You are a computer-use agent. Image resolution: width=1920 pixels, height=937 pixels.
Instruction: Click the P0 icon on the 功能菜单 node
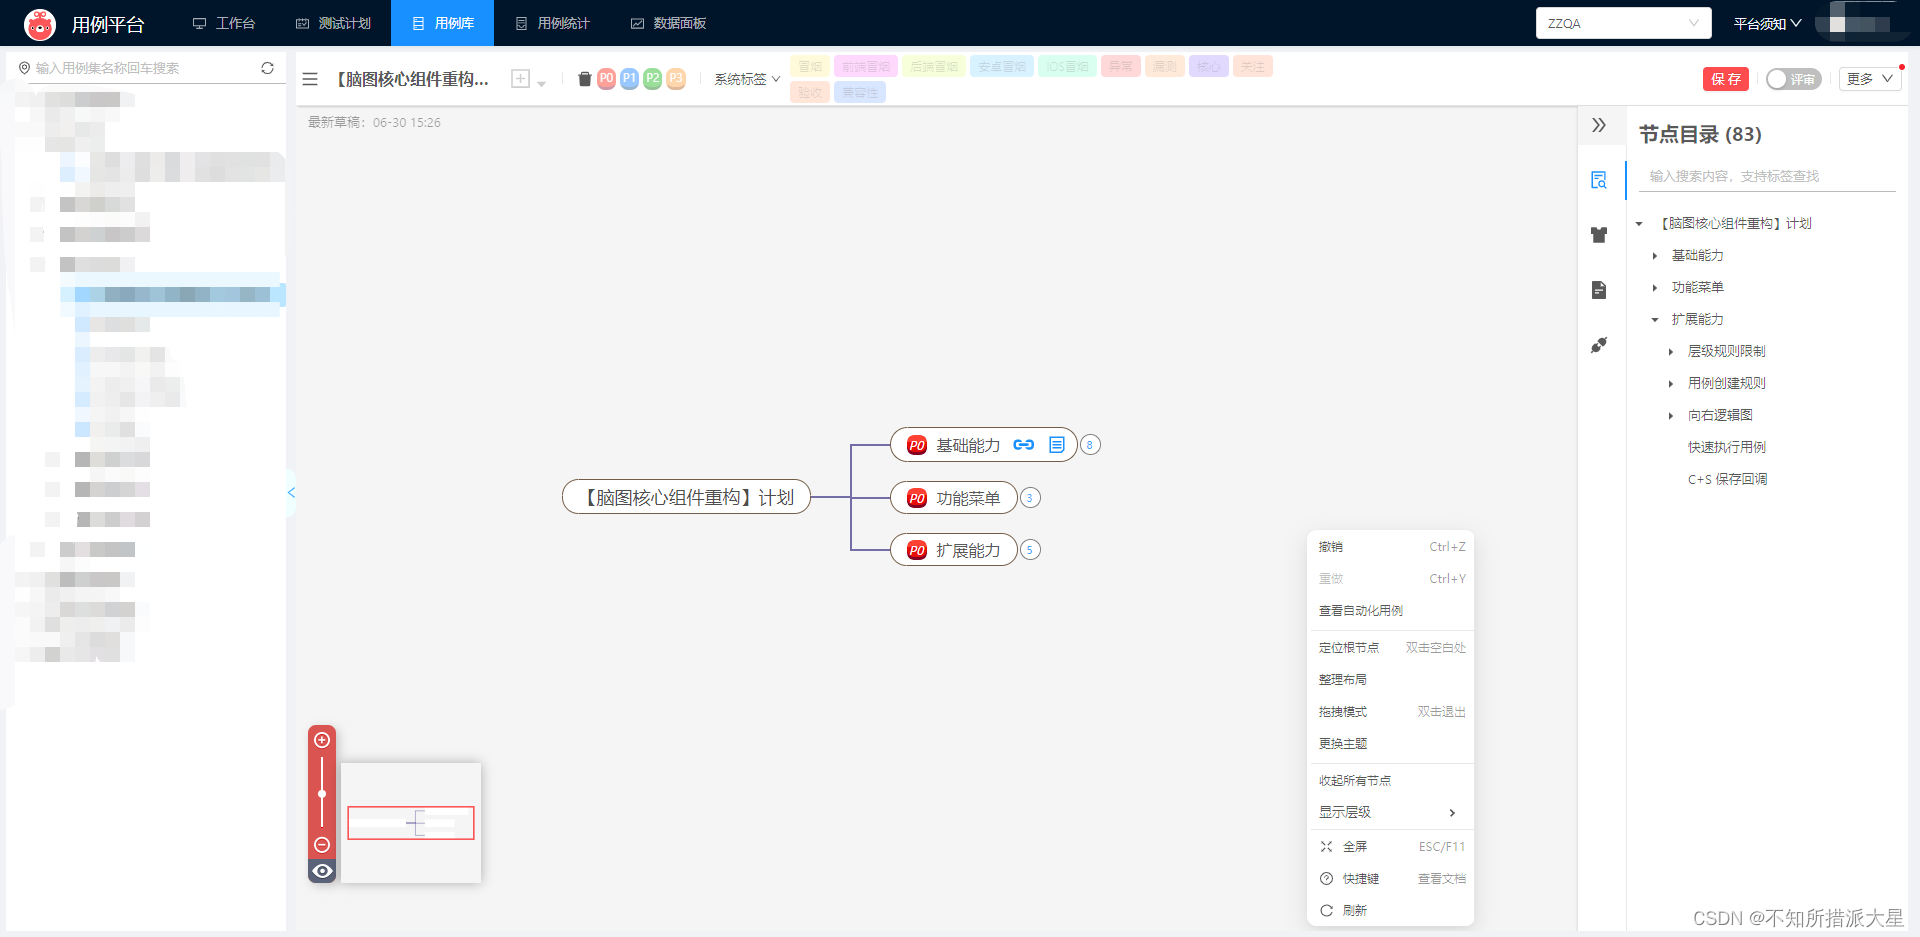917,498
